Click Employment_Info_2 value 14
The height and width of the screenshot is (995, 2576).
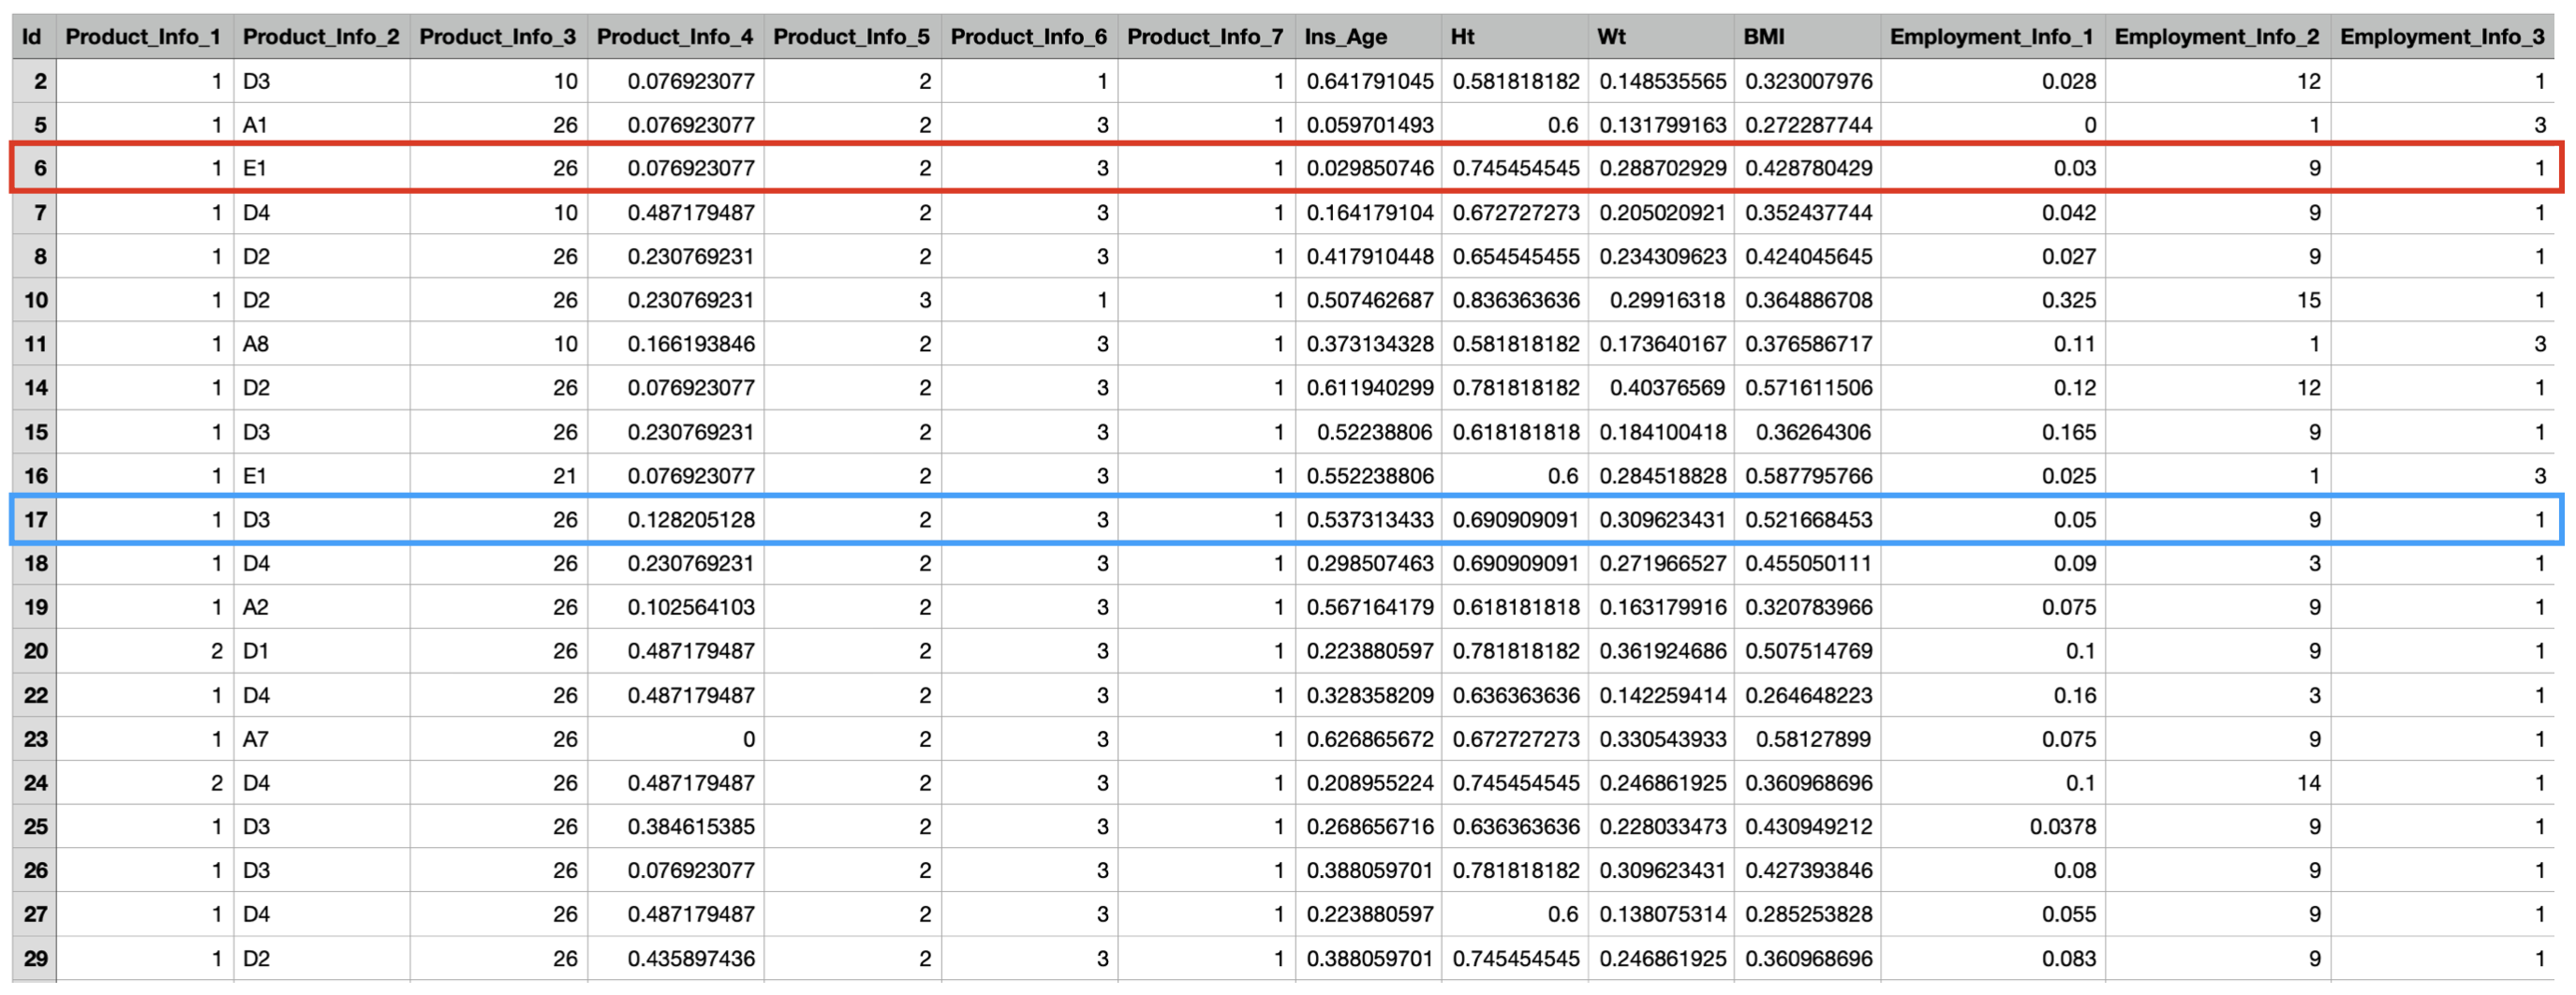[x=2218, y=783]
